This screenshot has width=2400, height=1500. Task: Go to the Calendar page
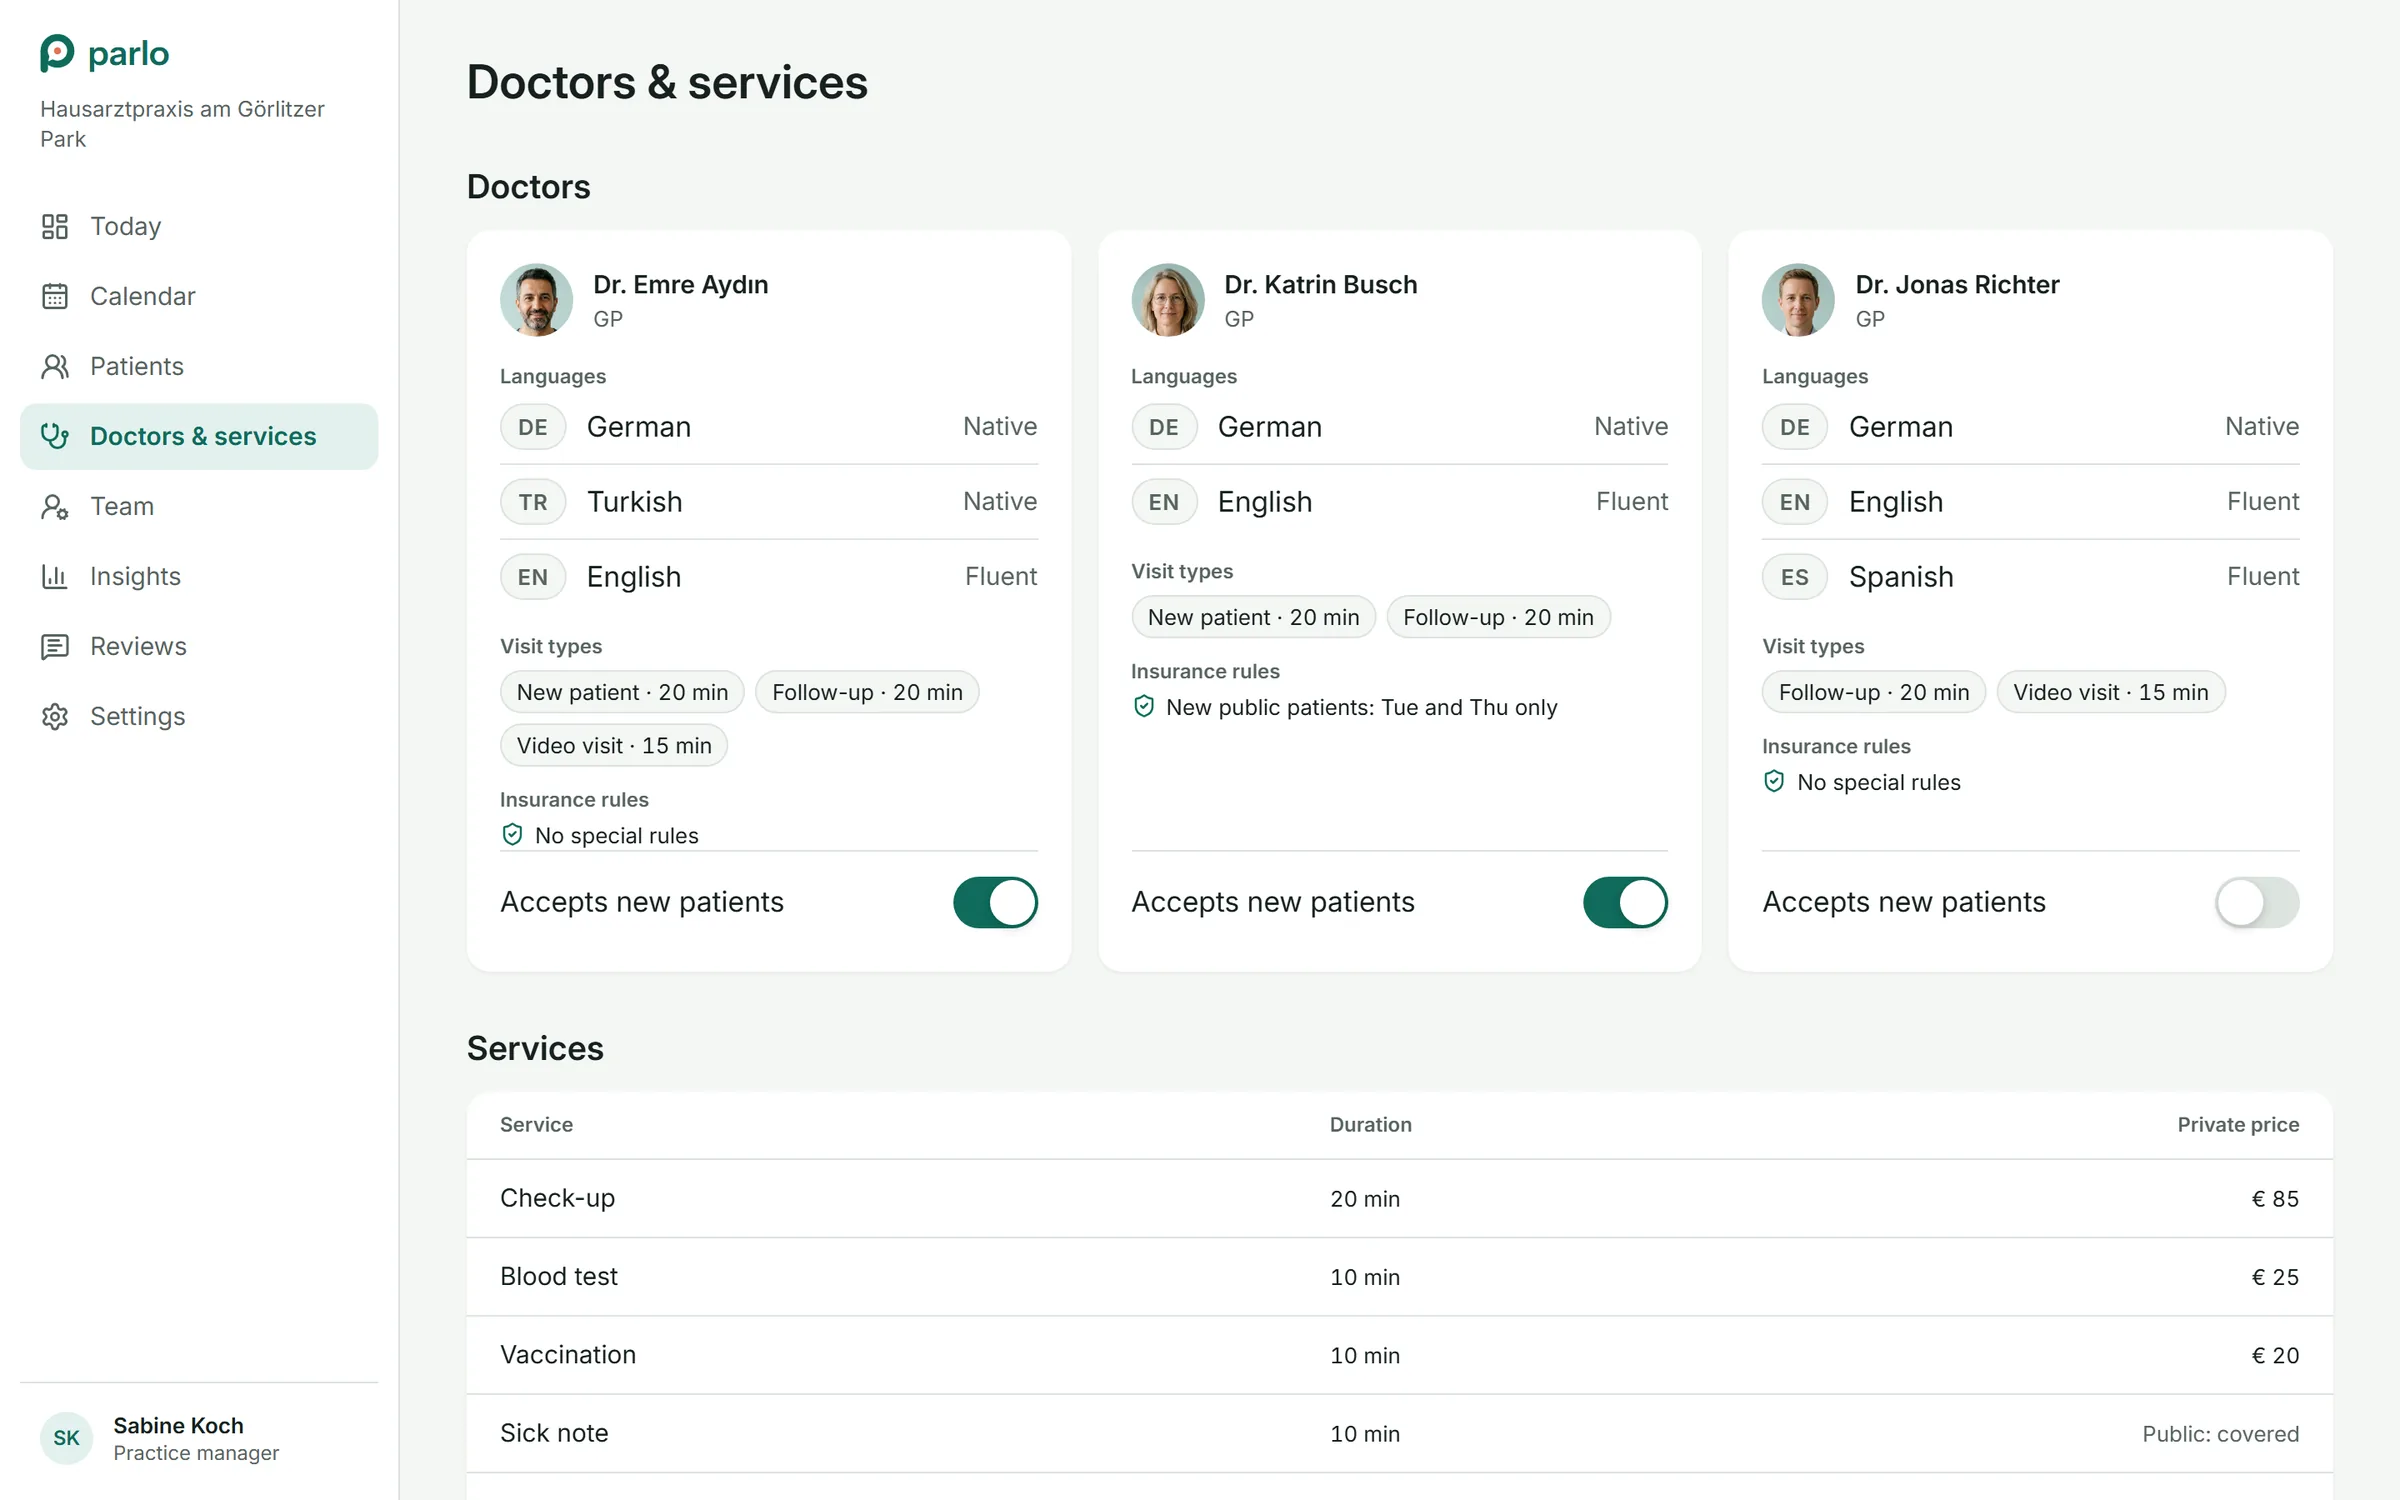pos(199,297)
